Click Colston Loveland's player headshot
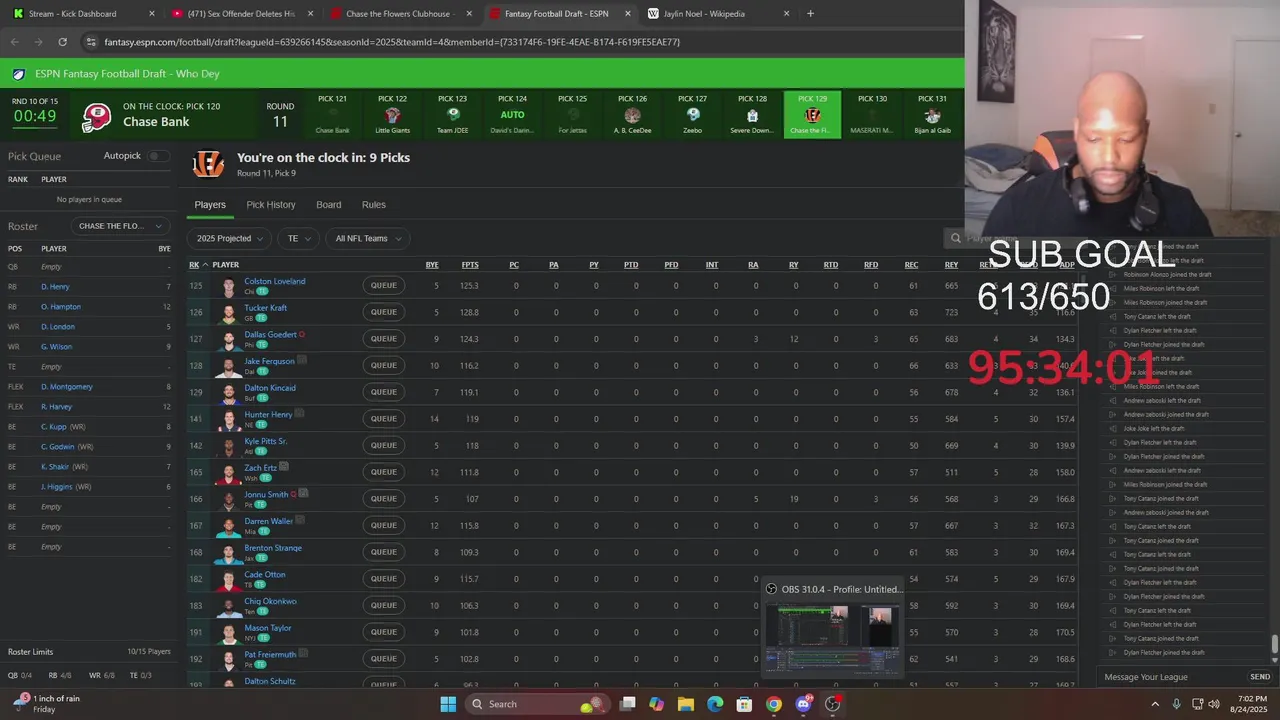 click(229, 286)
